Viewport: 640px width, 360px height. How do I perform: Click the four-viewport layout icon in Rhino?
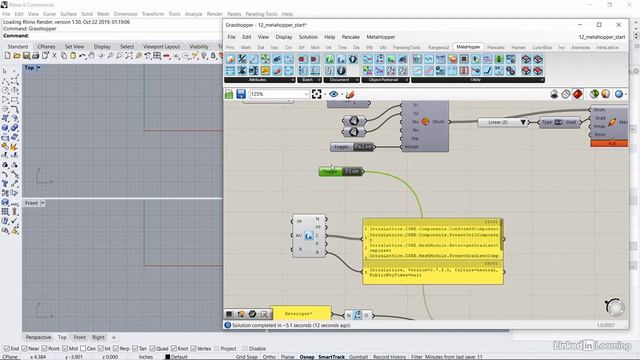point(157,56)
